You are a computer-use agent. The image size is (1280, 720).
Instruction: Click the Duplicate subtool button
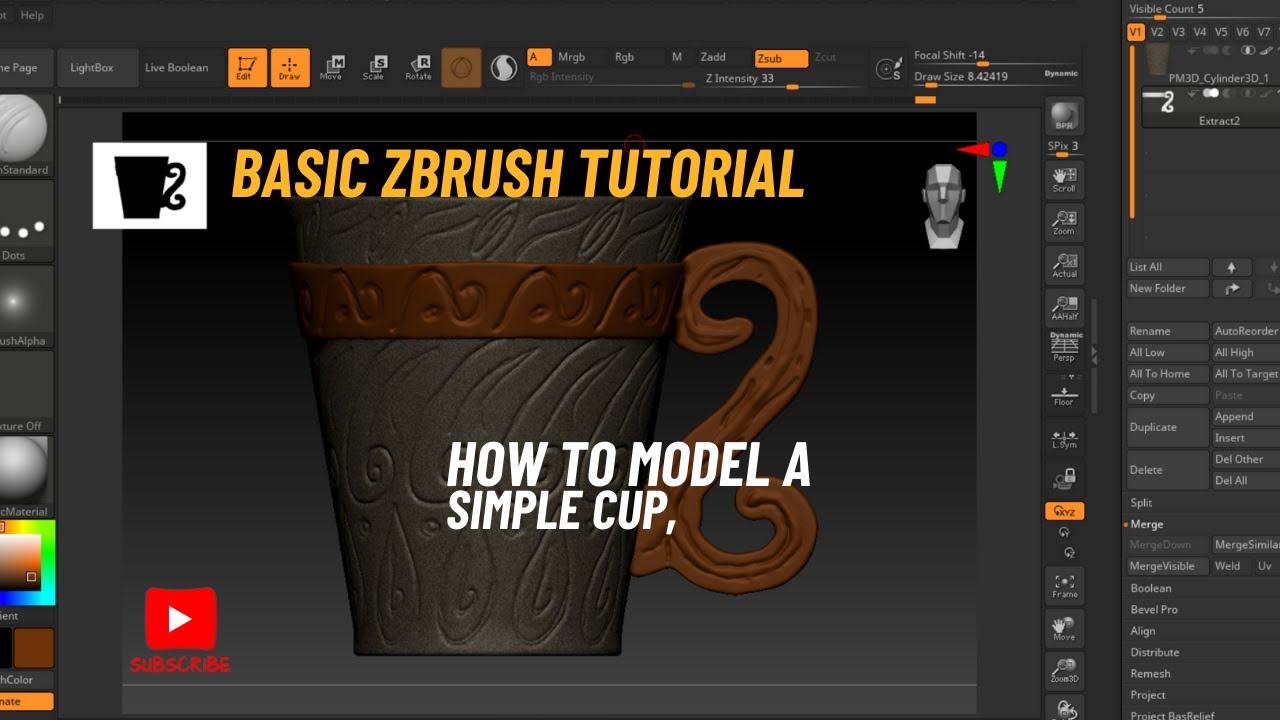point(1167,427)
